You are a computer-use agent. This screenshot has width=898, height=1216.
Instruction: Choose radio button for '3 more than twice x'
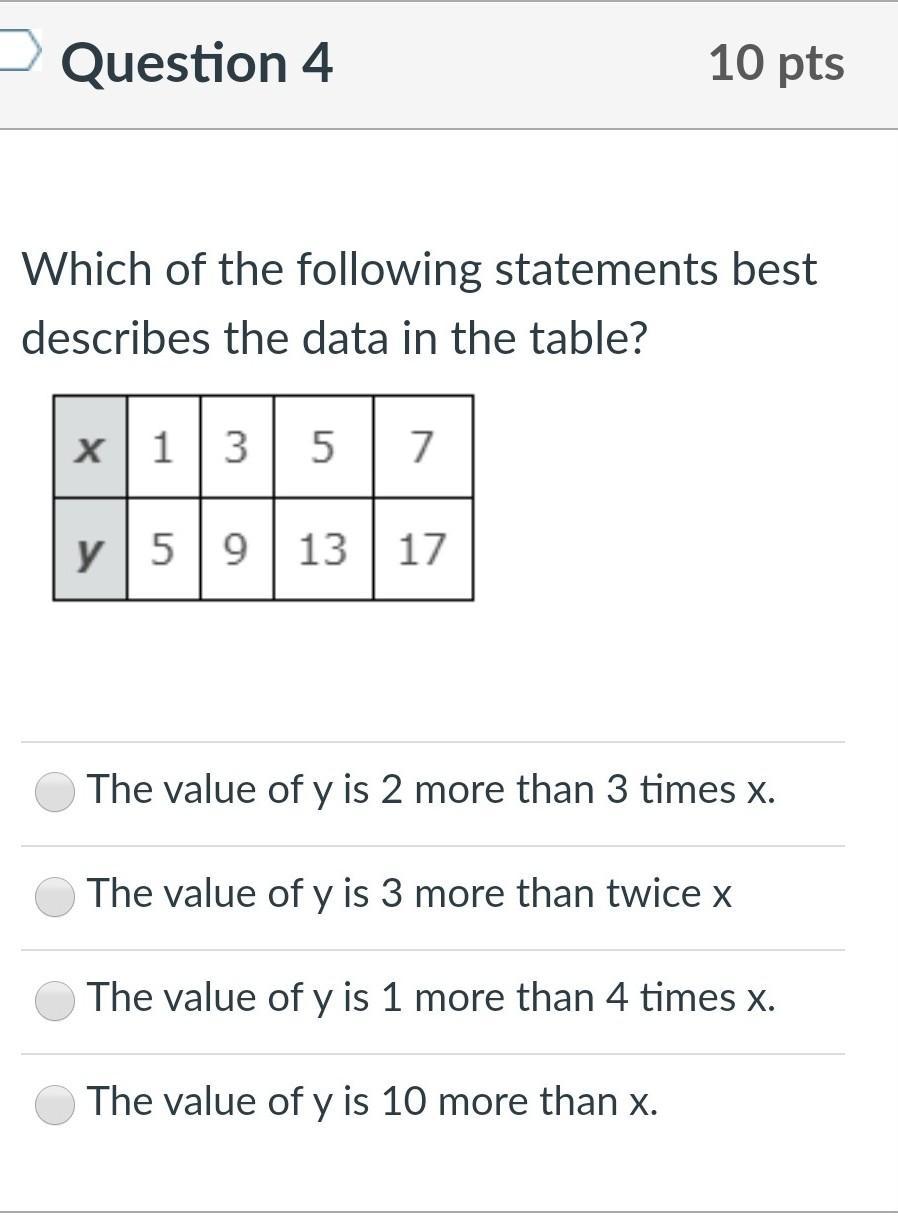[x=55, y=896]
